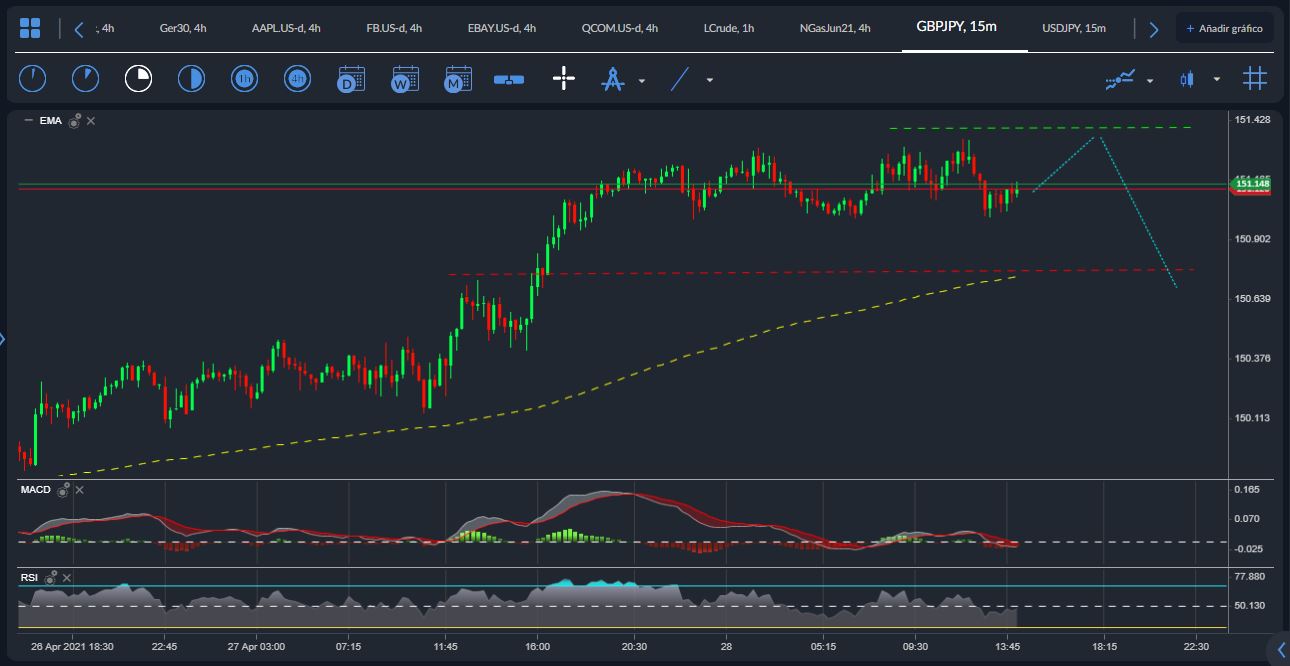Click the 26 Apr 2021 18:30 time label
The image size is (1290, 666).
[x=72, y=647]
